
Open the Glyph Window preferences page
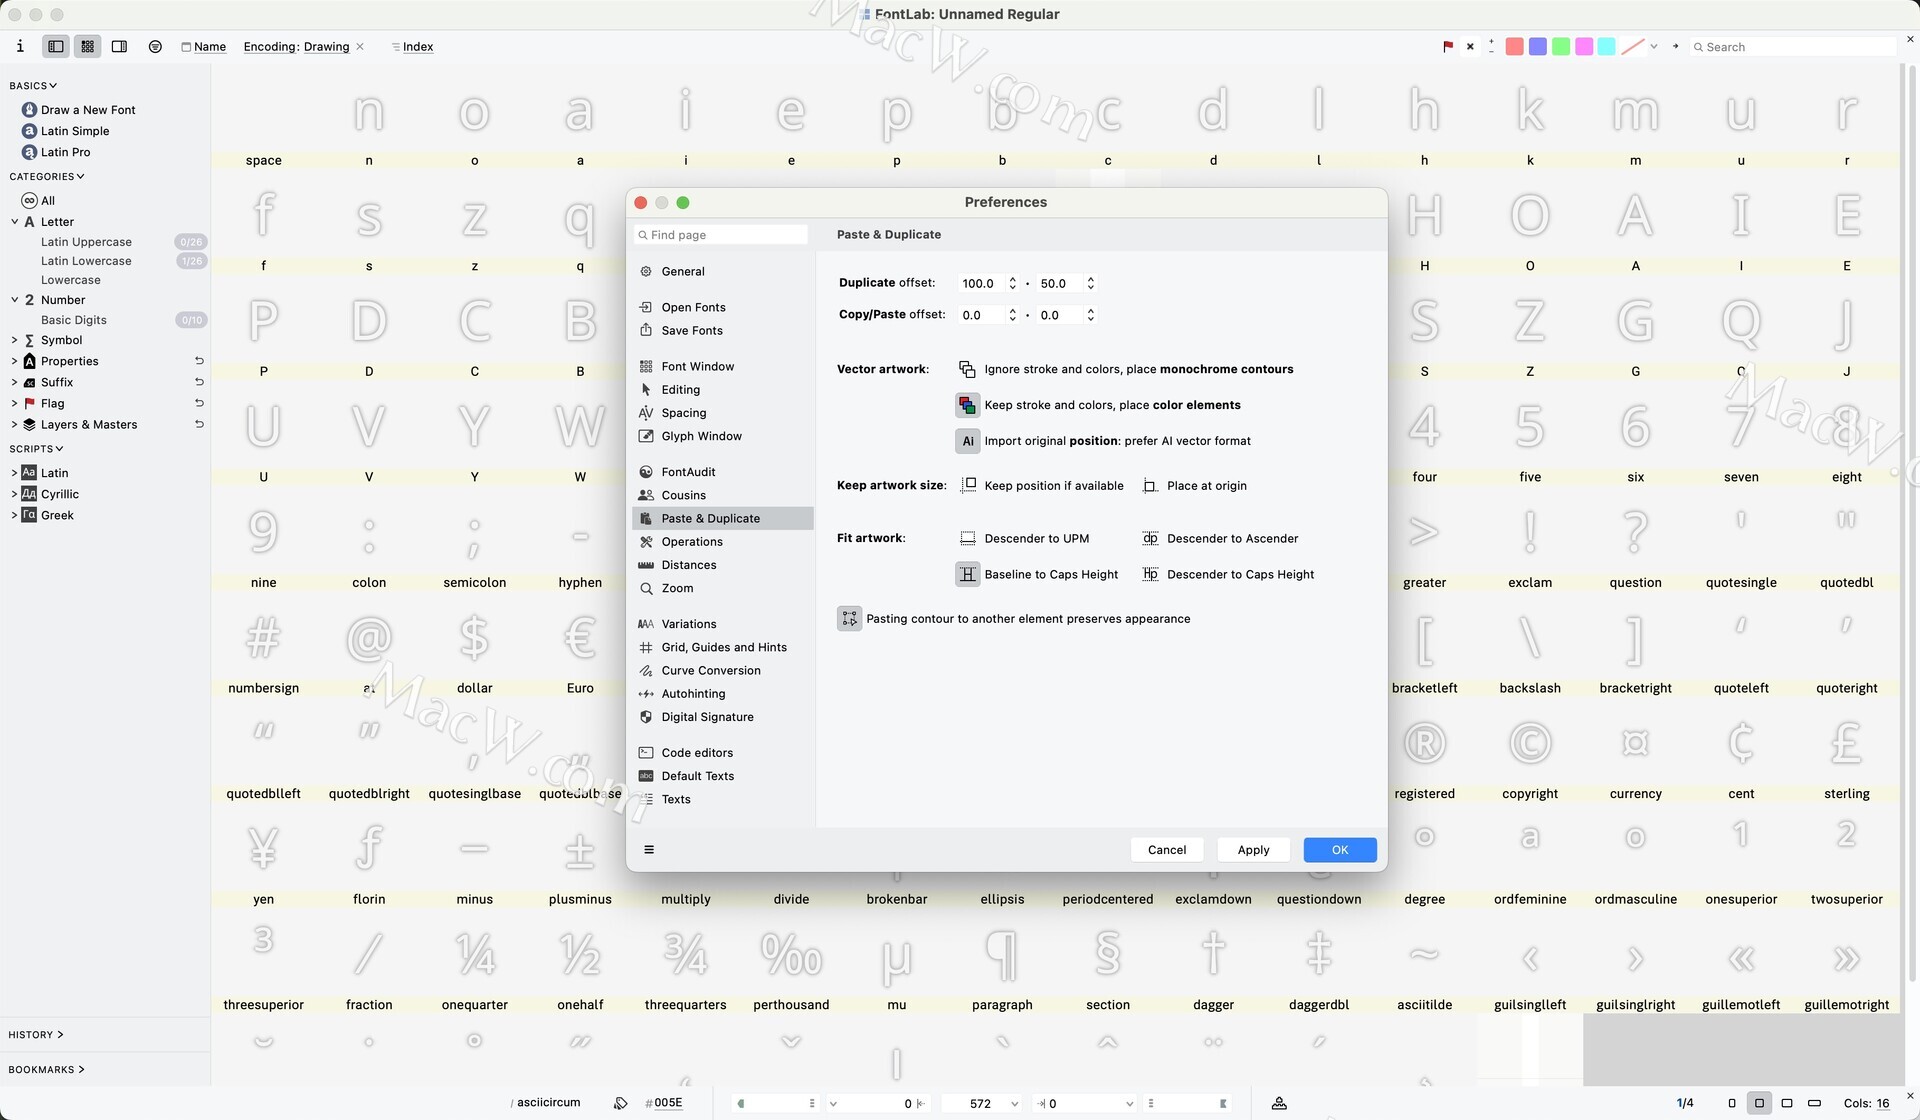pyautogui.click(x=701, y=436)
